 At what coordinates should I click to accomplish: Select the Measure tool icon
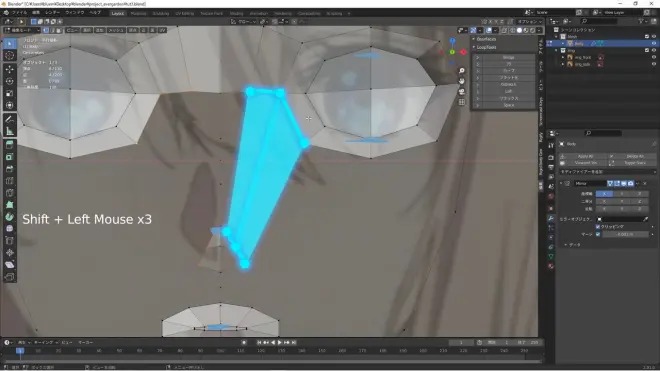point(10,131)
